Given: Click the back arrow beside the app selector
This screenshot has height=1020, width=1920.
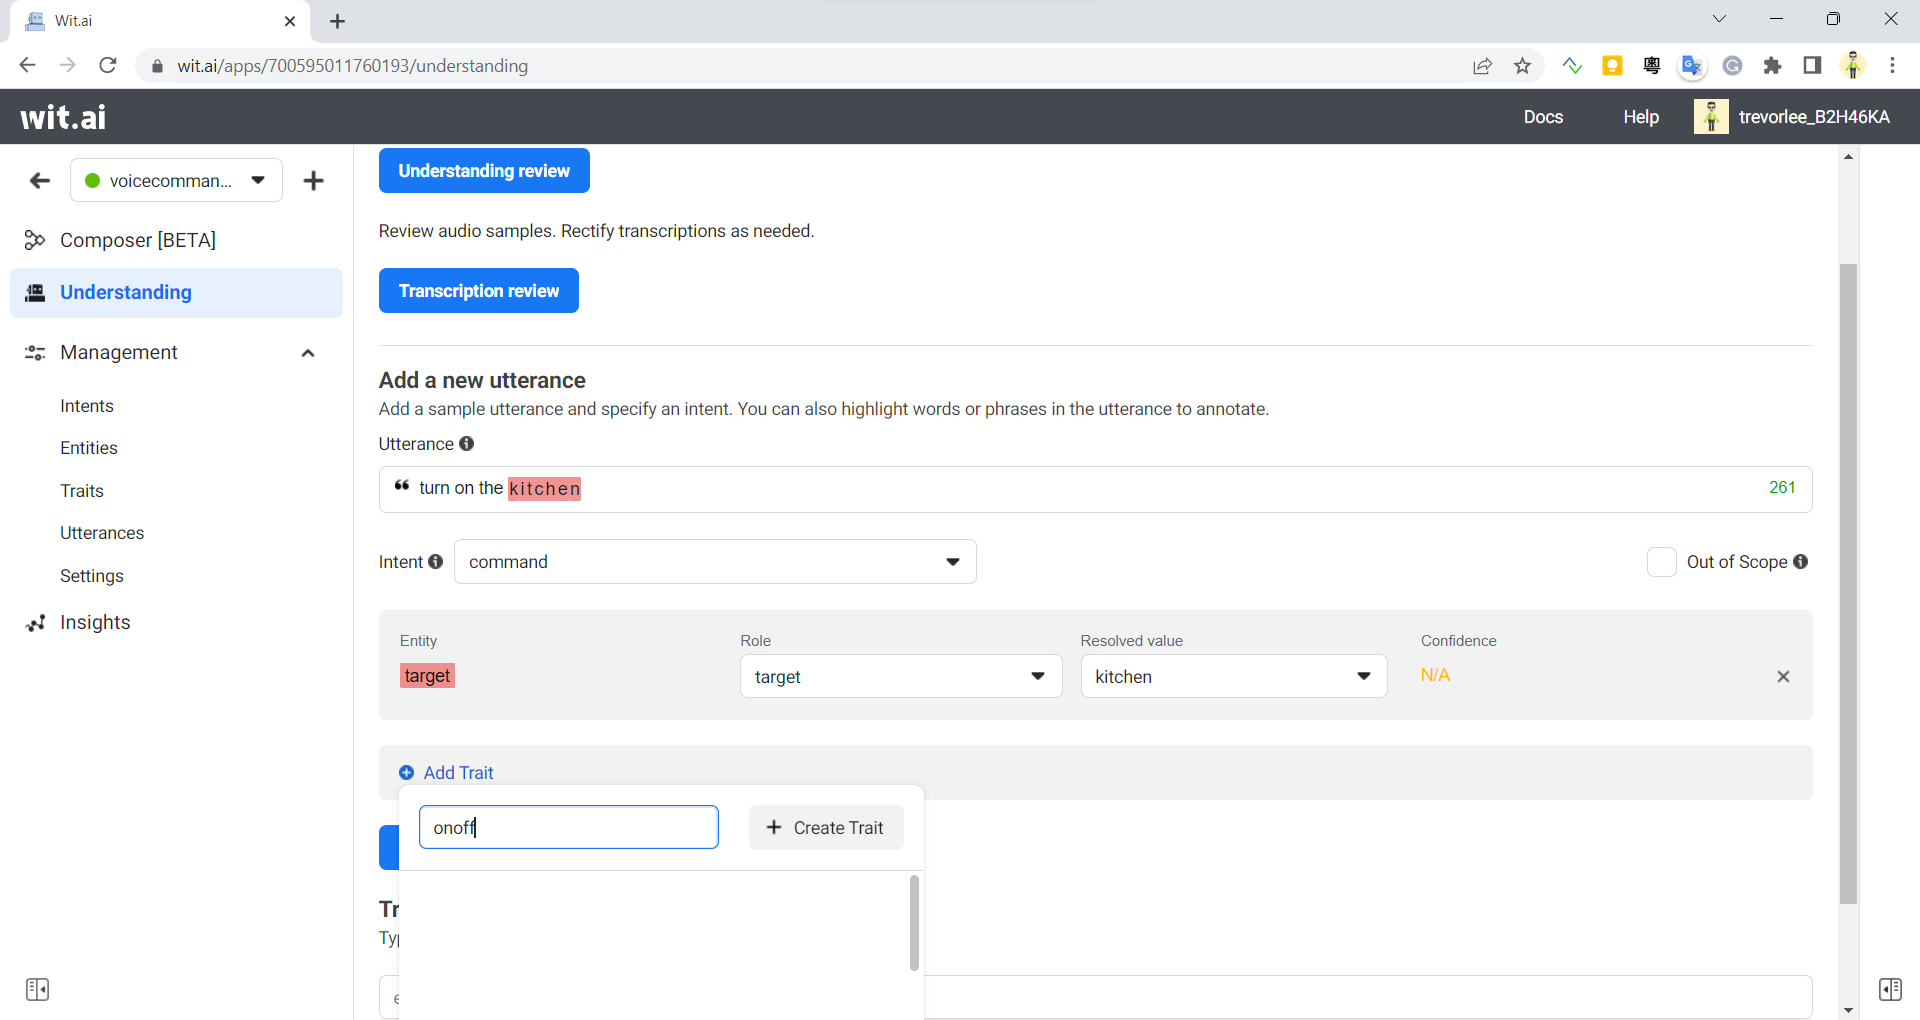Looking at the screenshot, I should click(39, 181).
